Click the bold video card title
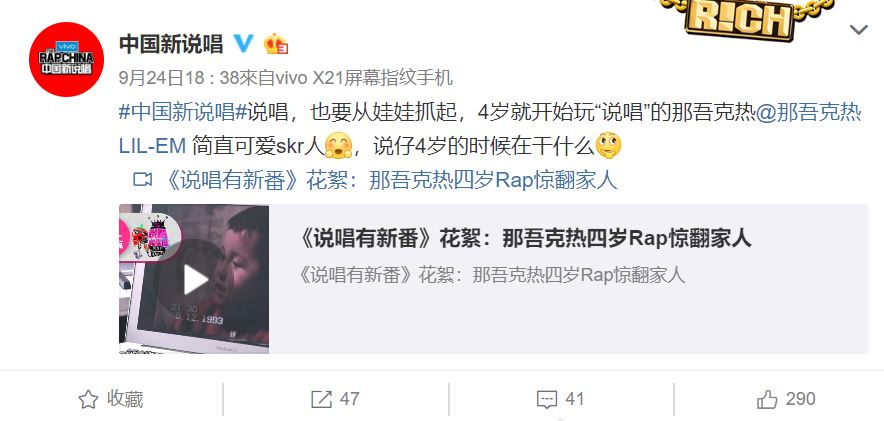 tap(525, 239)
